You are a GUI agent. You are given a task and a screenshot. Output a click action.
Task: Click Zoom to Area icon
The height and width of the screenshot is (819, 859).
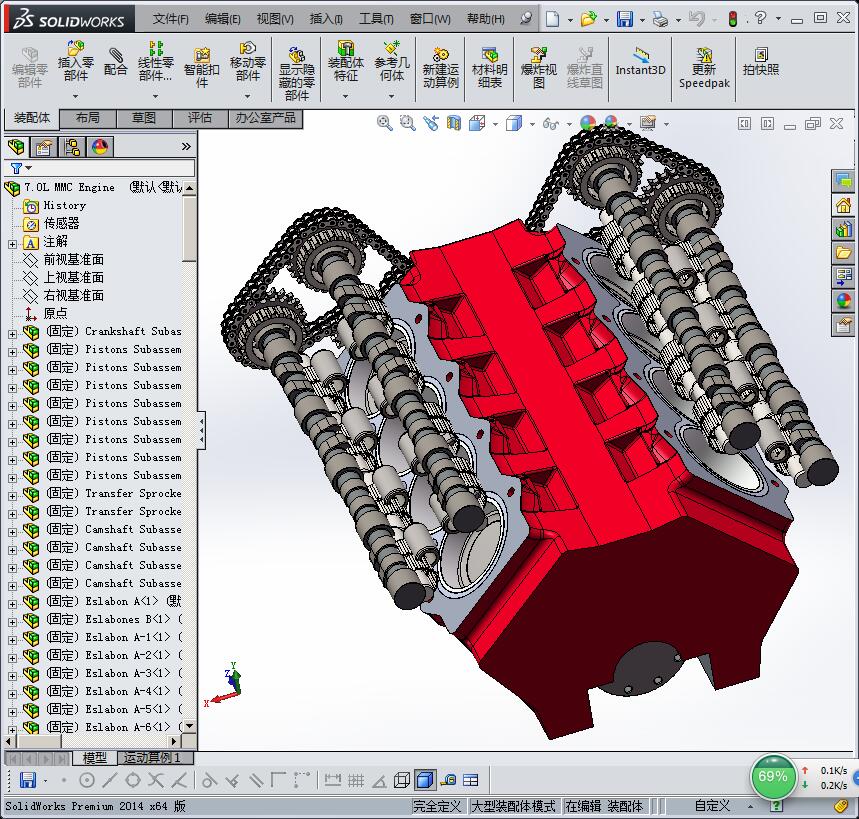coord(407,123)
